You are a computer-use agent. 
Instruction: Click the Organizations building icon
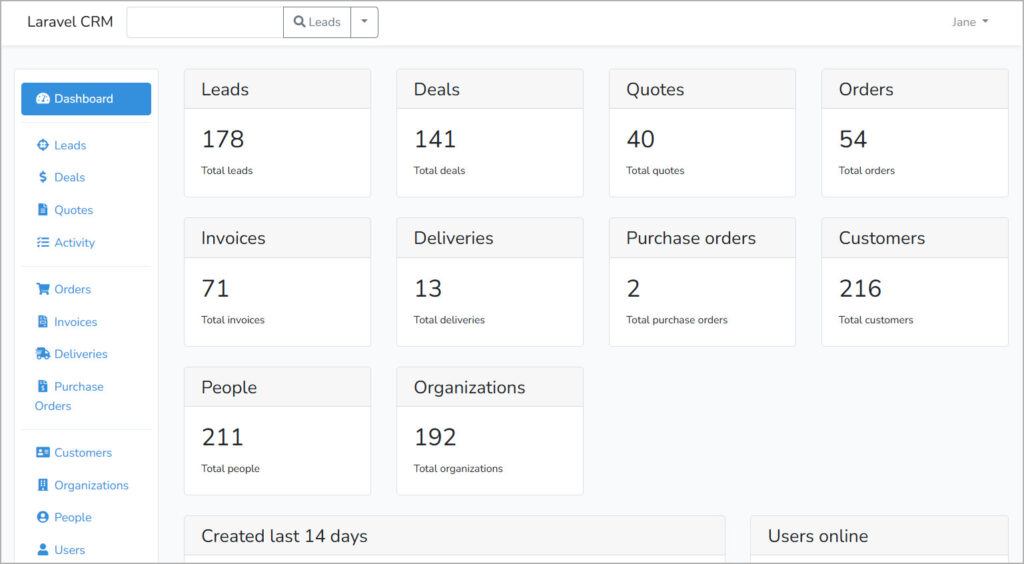(42, 485)
